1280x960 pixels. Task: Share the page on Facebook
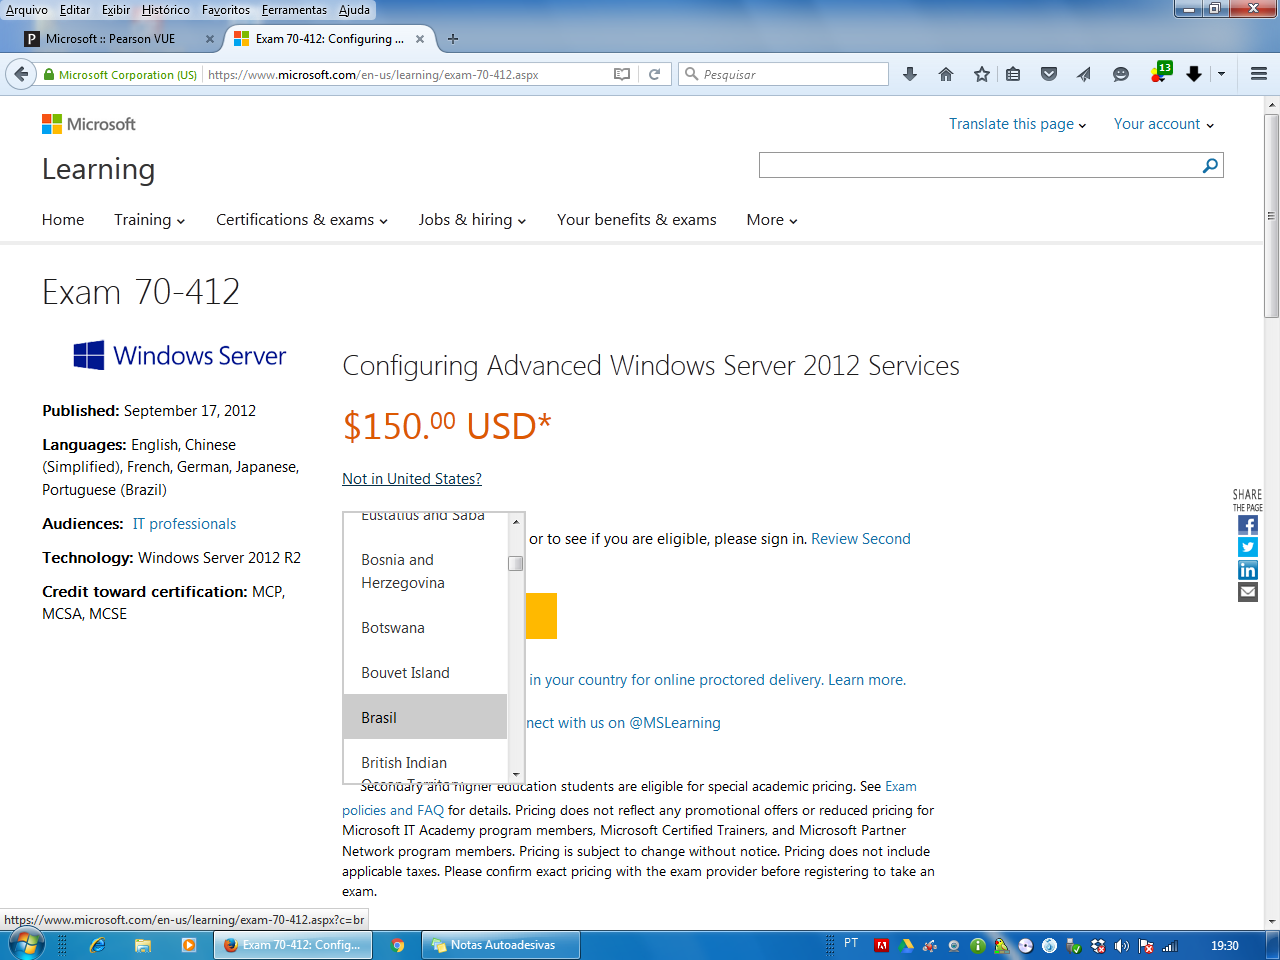[x=1248, y=525]
